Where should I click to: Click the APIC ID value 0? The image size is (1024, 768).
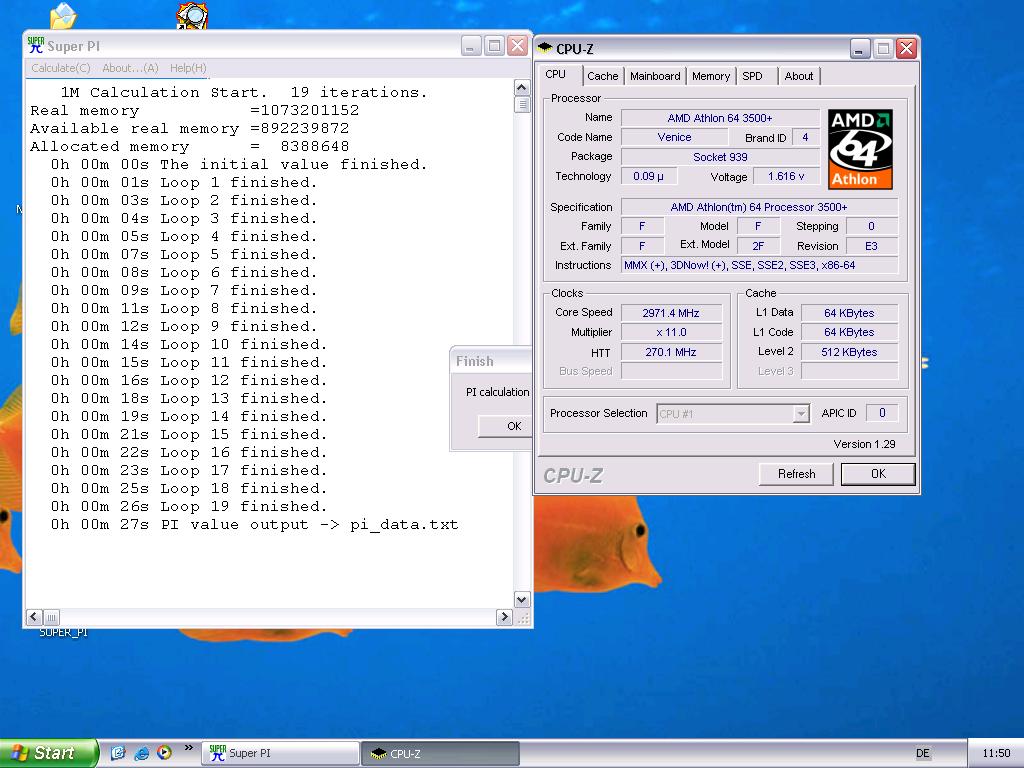(882, 413)
